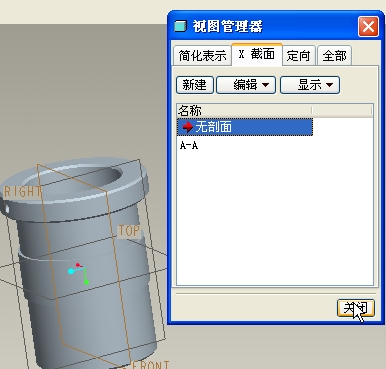
Task: Close the 视图管理器 dialog window
Action: 368,26
